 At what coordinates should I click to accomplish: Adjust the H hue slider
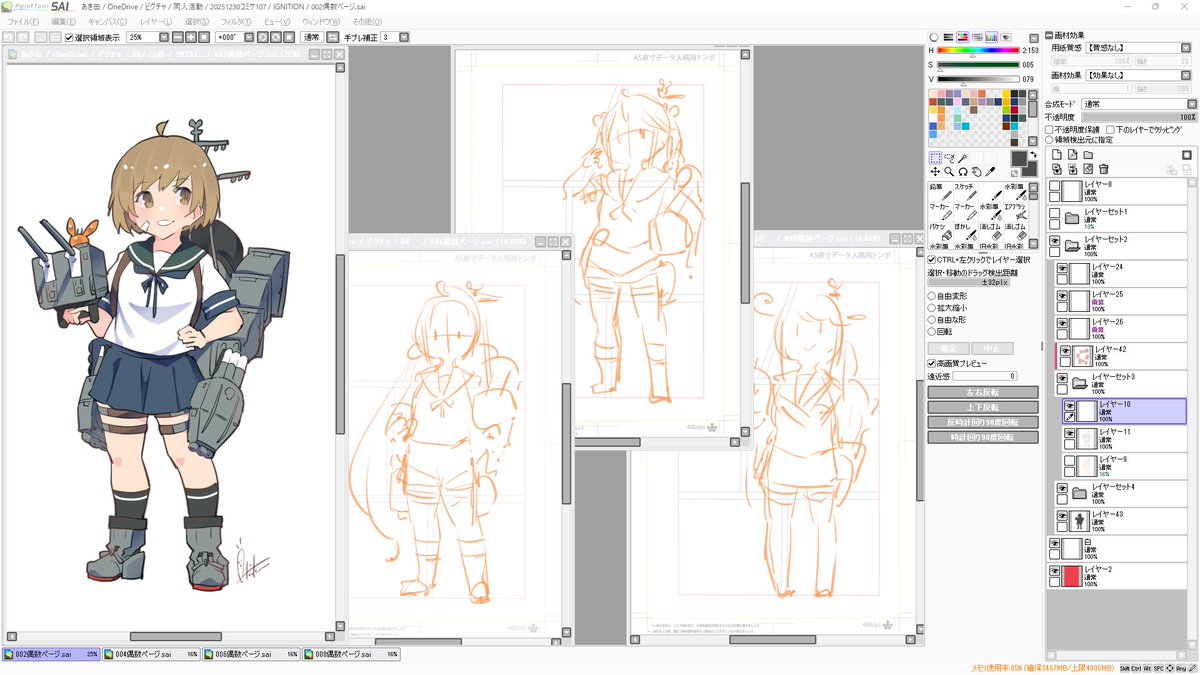pyautogui.click(x=978, y=51)
